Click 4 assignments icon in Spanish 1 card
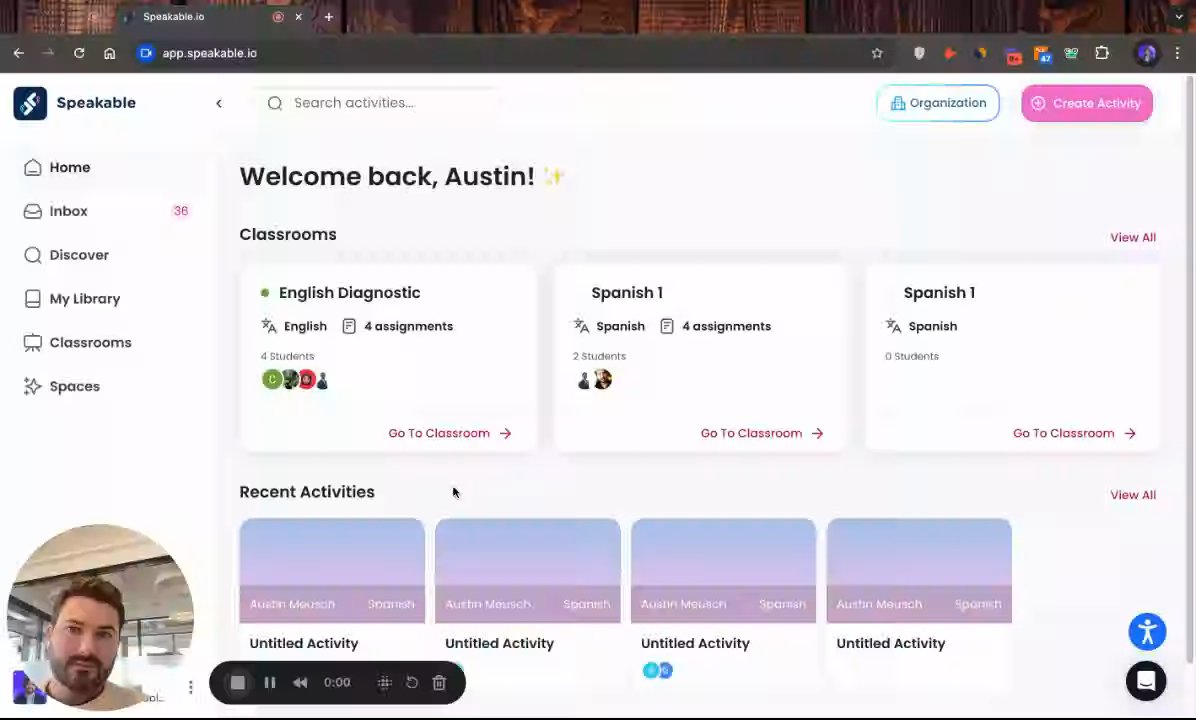This screenshot has width=1196, height=720. 667,326
